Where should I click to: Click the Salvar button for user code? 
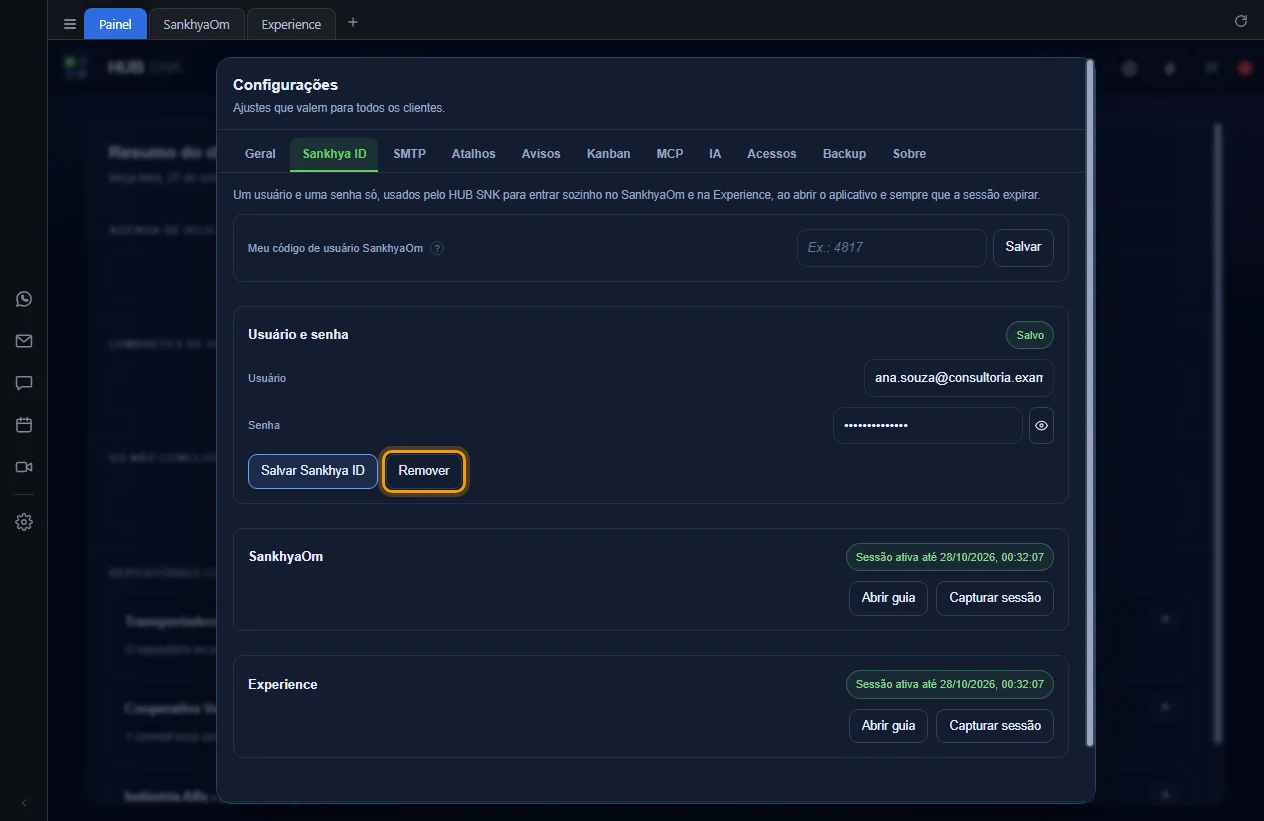pos(1023,247)
